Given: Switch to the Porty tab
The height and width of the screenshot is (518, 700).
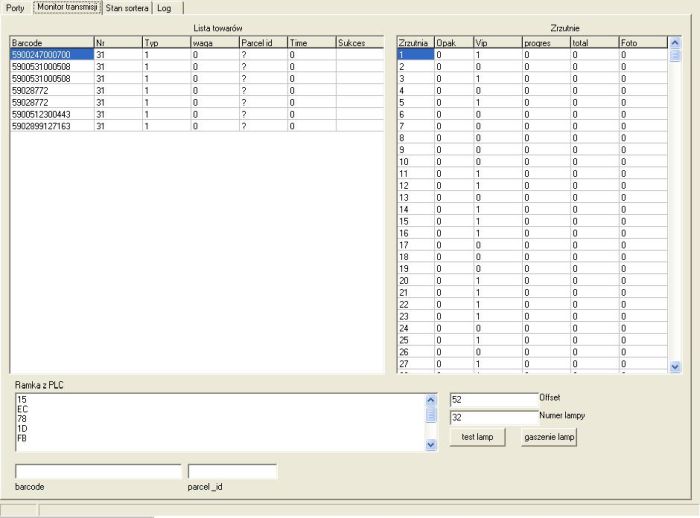Looking at the screenshot, I should (x=15, y=8).
